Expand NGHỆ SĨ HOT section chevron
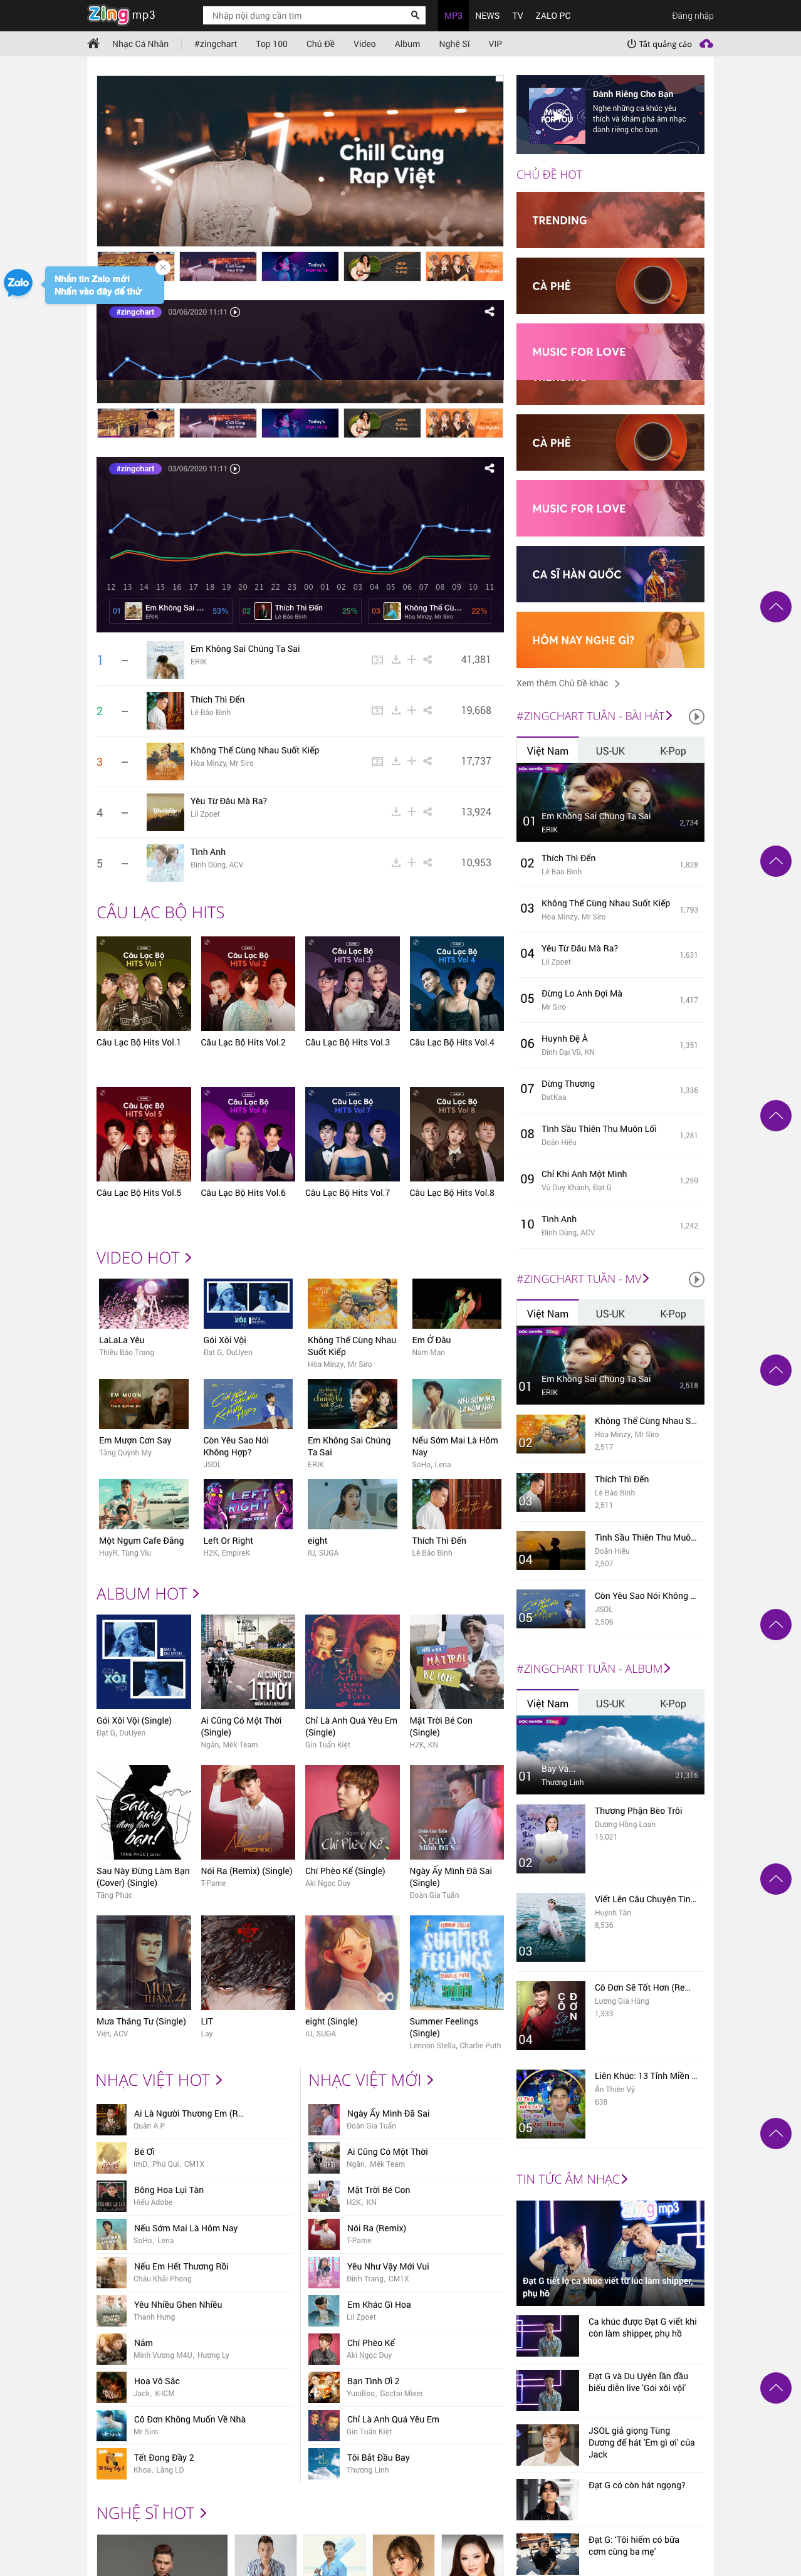 click(203, 2513)
